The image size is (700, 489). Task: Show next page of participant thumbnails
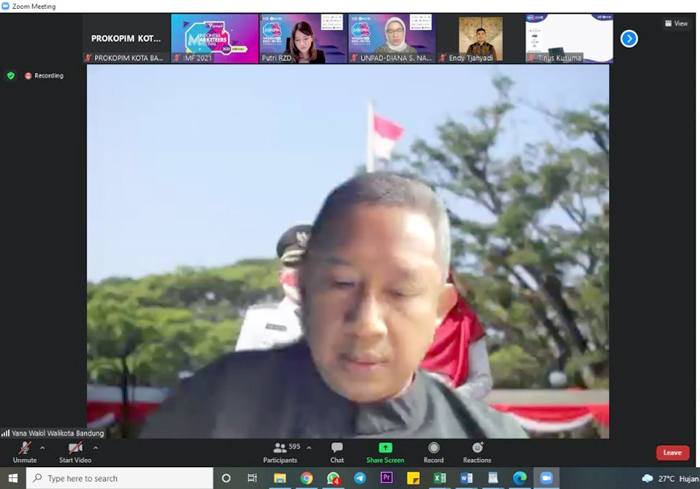[x=629, y=38]
